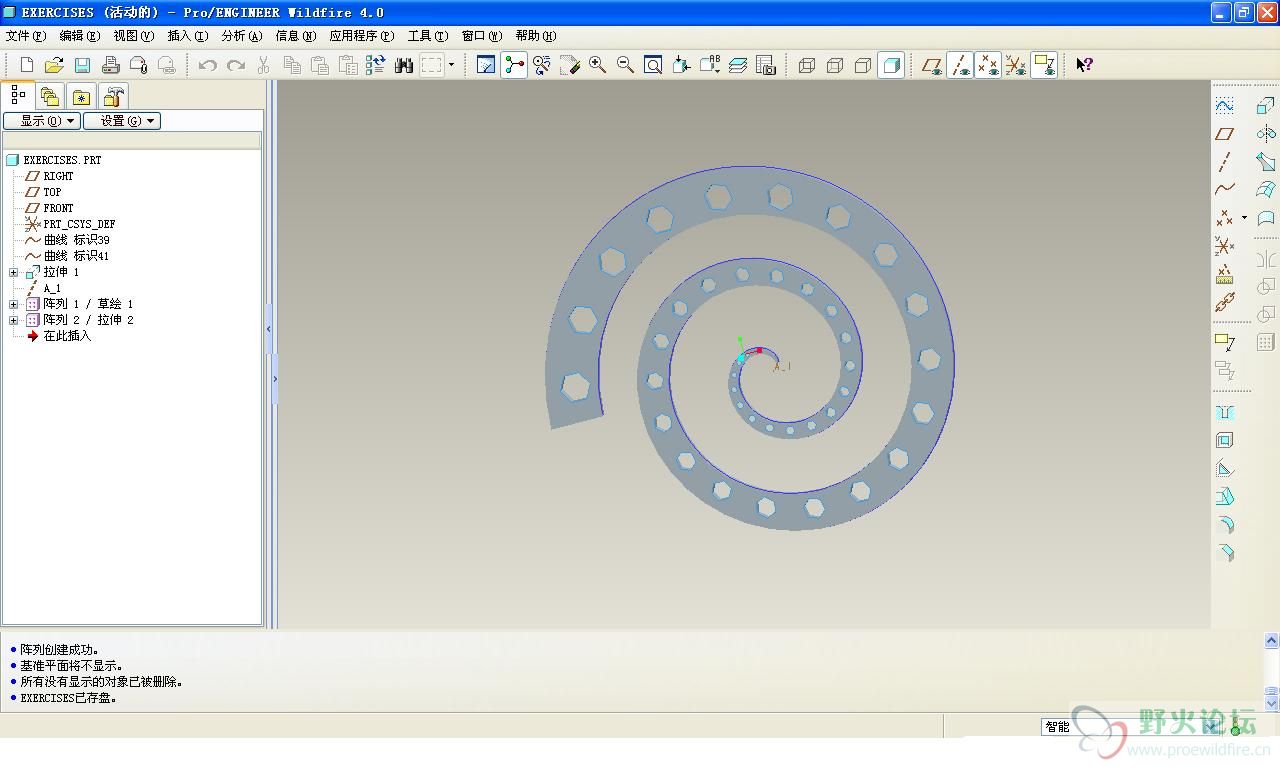Open the datum point tool flyout arrow
1280x768 pixels.
[x=1244, y=217]
